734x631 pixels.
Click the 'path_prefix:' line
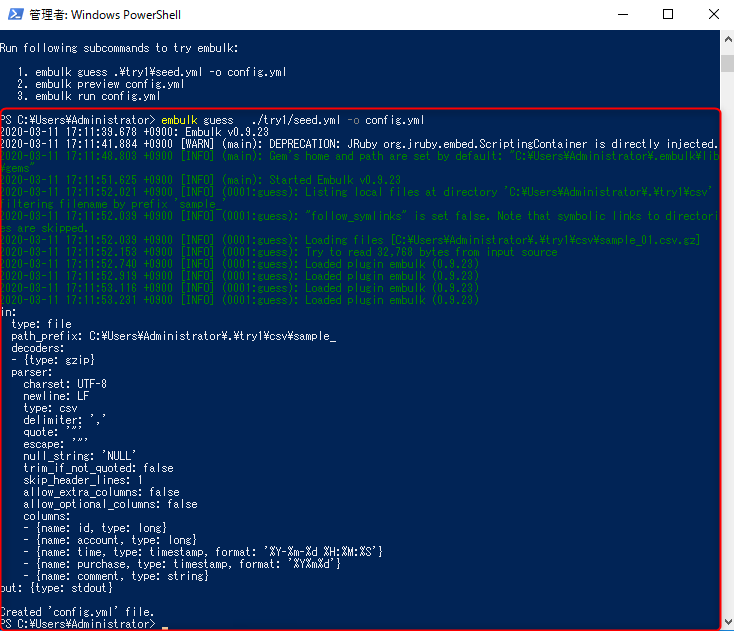(174, 336)
